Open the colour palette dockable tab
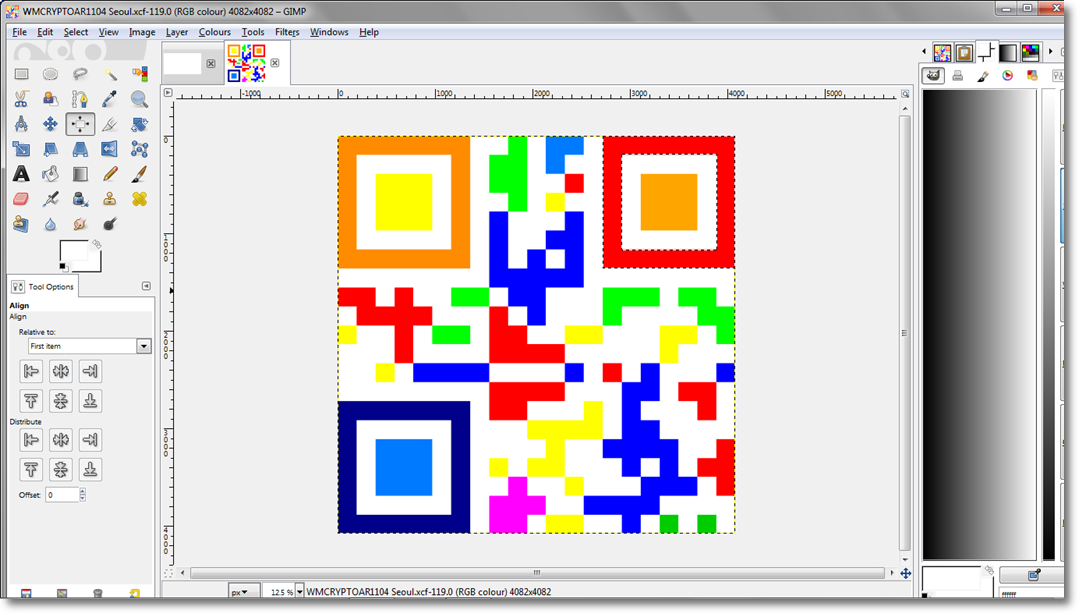Image resolution: width=1080 pixels, height=615 pixels. click(x=1030, y=52)
